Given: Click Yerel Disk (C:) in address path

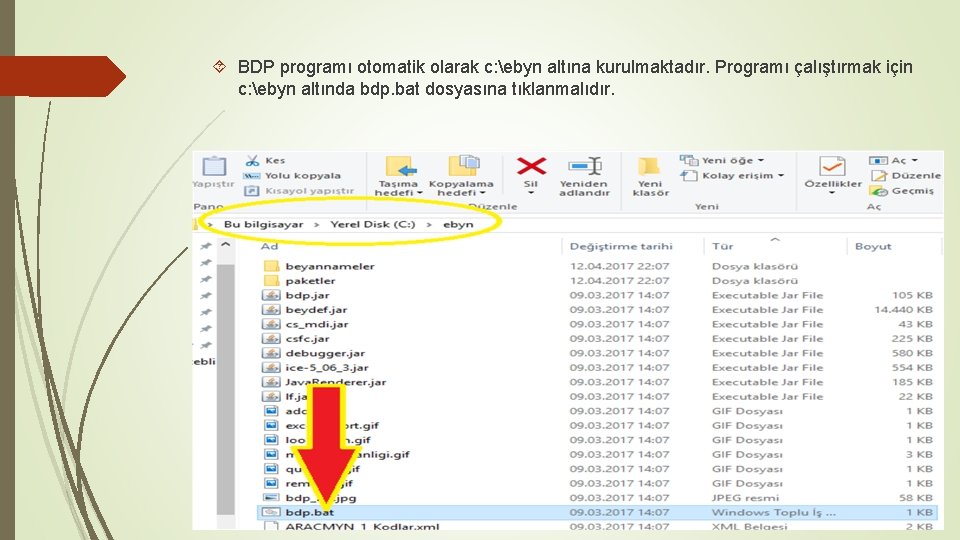Looking at the screenshot, I should pyautogui.click(x=373, y=225).
